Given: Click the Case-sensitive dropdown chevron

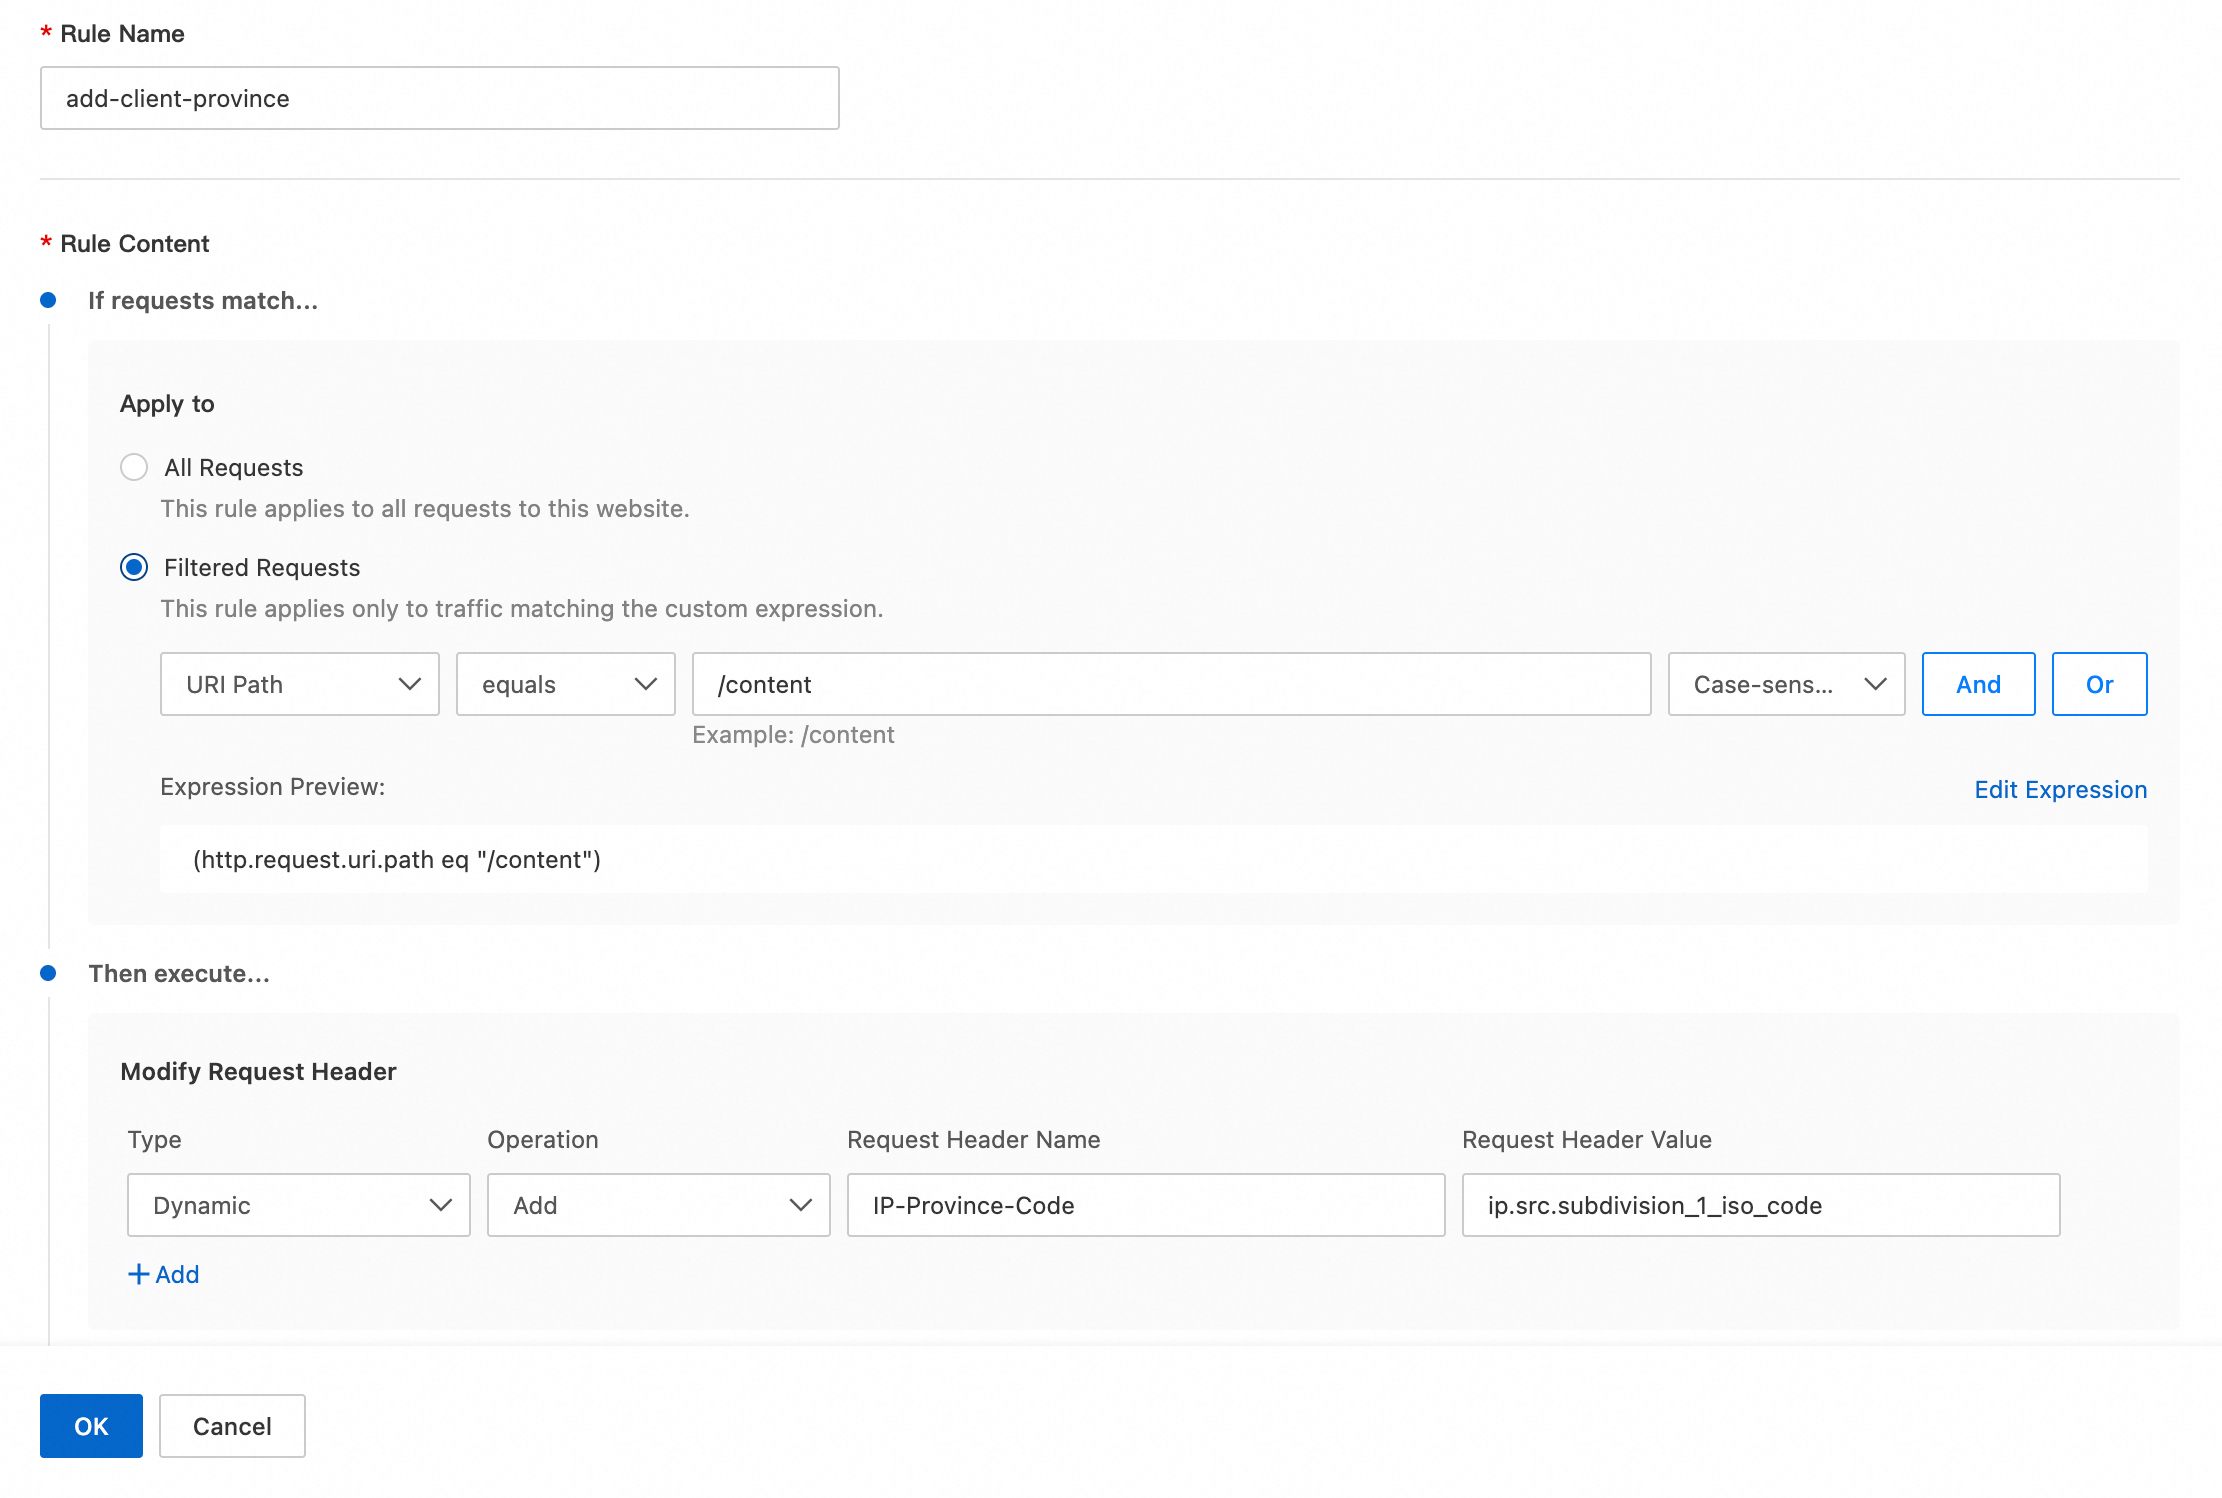Looking at the screenshot, I should click(1875, 684).
